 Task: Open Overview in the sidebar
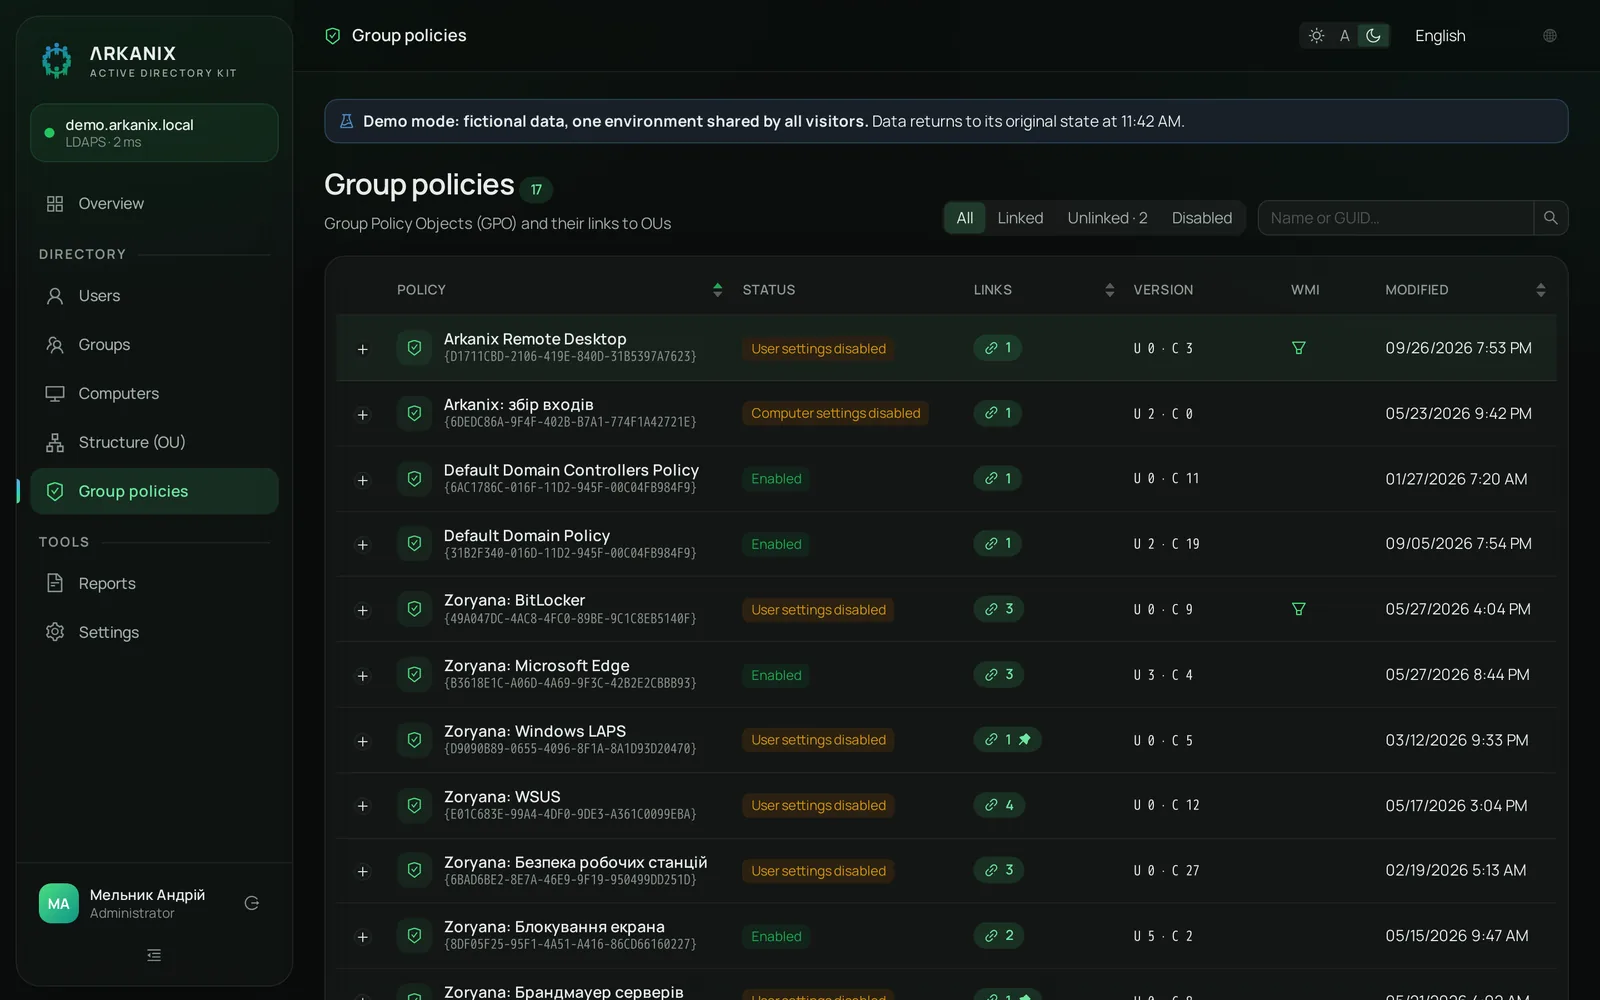[x=154, y=203]
